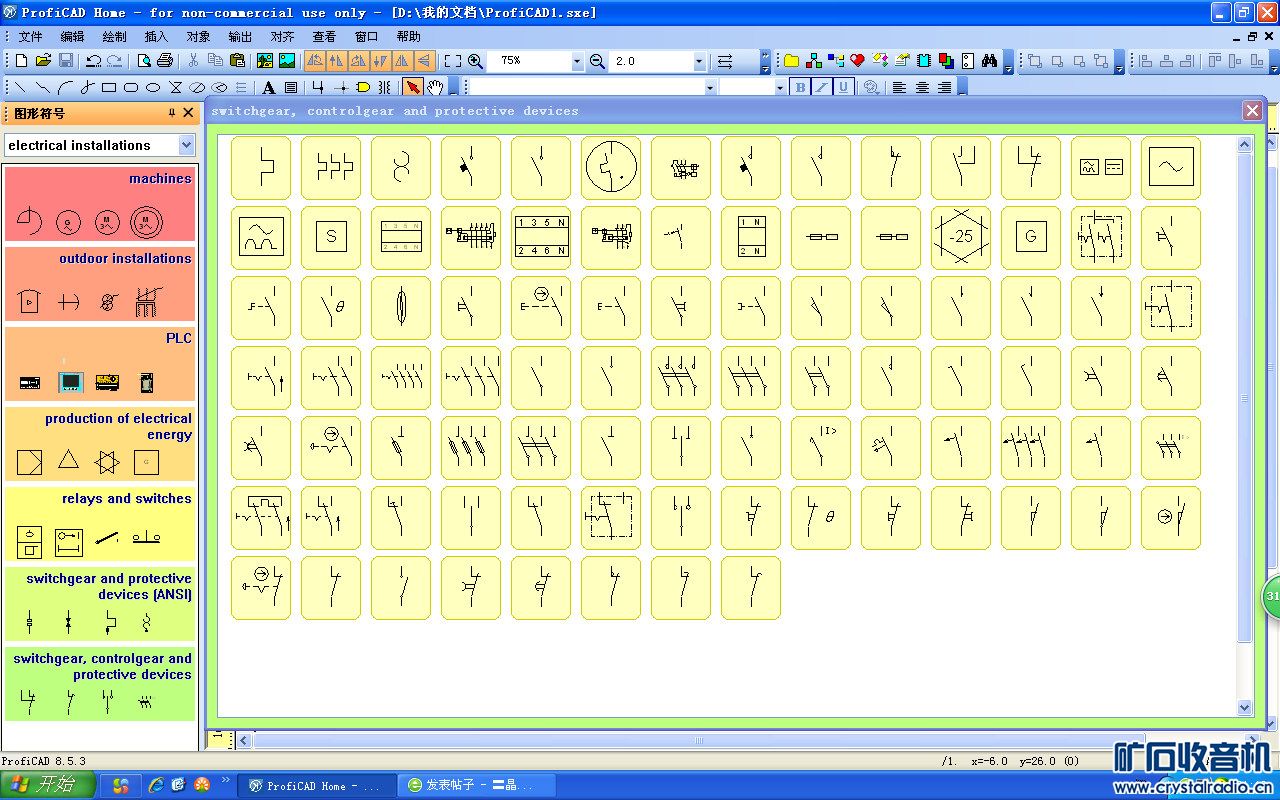The width and height of the screenshot is (1280, 800).
Task: Open the 绘制 (Draw) menu
Action: click(114, 37)
